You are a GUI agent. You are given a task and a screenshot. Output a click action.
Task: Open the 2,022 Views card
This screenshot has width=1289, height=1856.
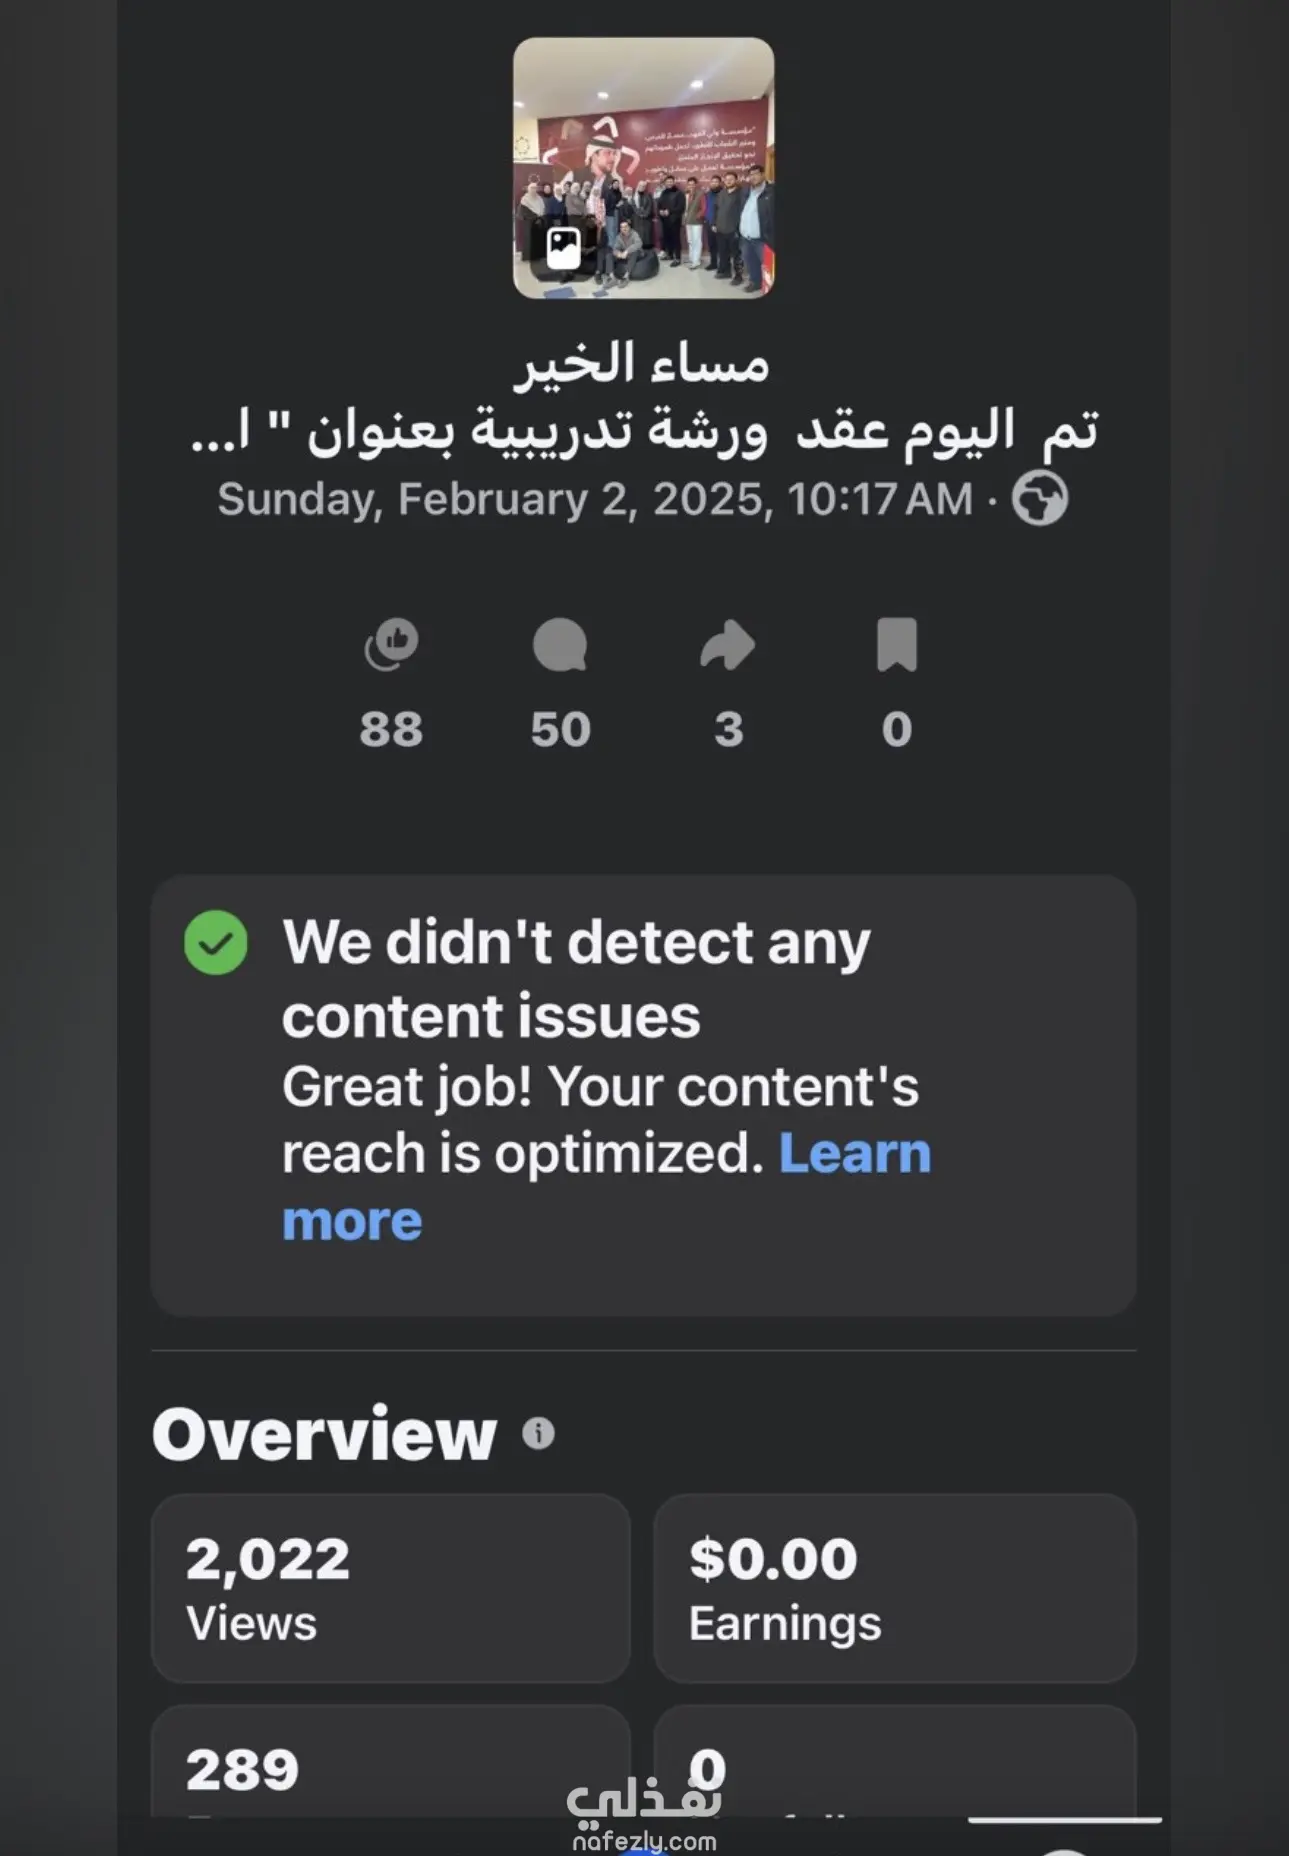(391, 1588)
